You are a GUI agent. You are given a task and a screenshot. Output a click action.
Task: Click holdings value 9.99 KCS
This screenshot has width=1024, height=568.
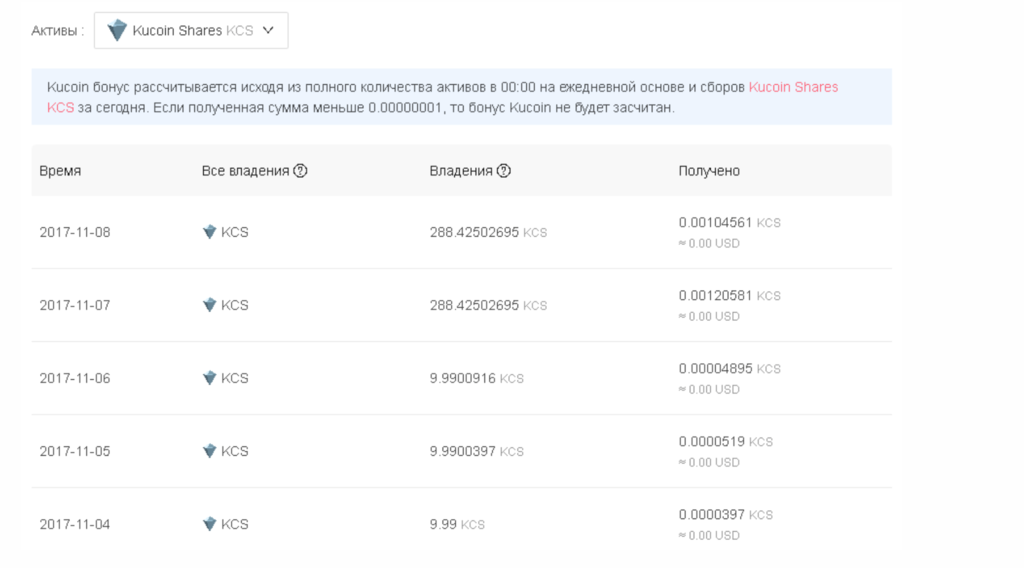(456, 525)
